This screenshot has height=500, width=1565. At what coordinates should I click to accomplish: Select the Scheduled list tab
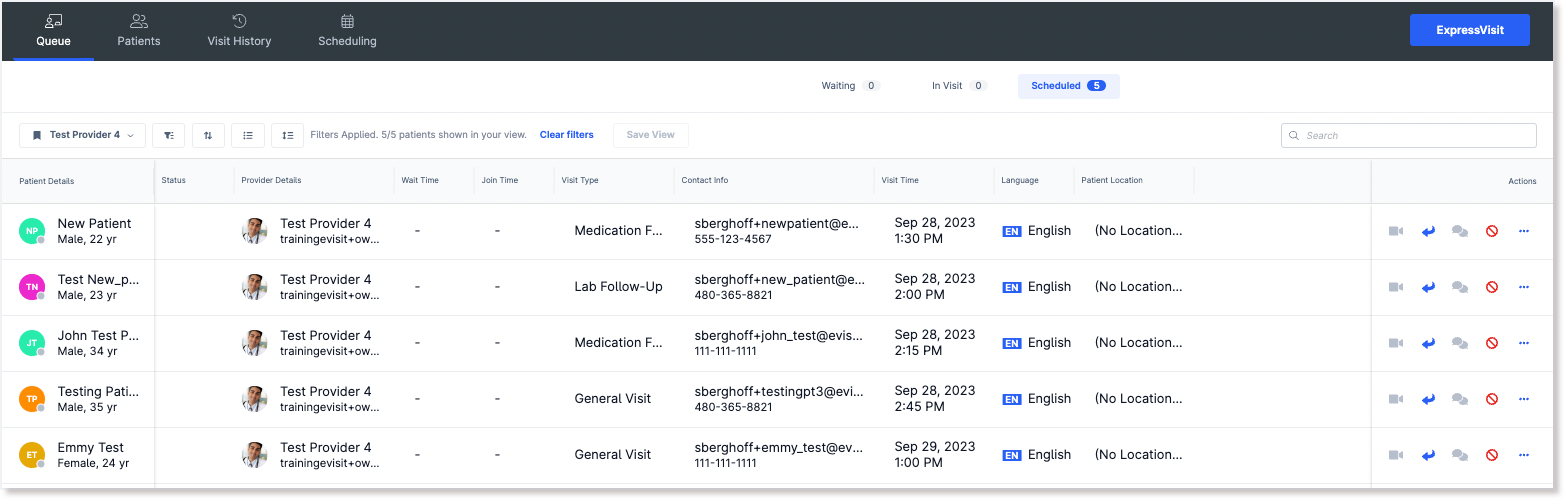(x=1068, y=86)
